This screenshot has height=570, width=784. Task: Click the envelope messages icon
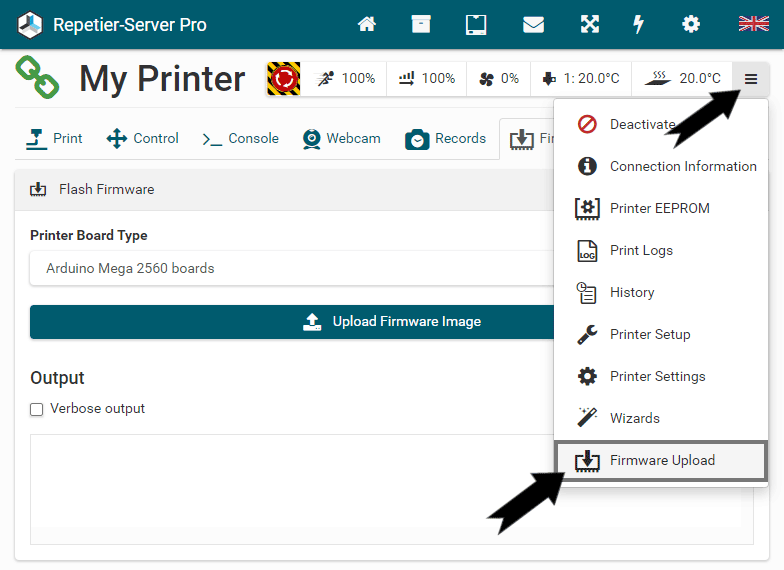click(533, 24)
